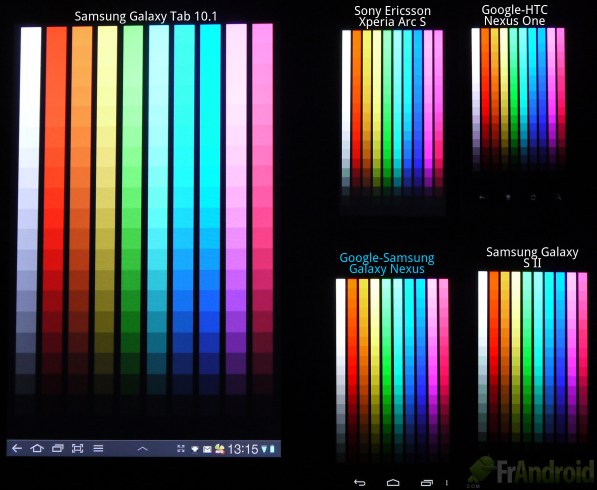The height and width of the screenshot is (490, 597).
Task: Click the Google-HTC Nexus One label
Action: pyautogui.click(x=514, y=15)
